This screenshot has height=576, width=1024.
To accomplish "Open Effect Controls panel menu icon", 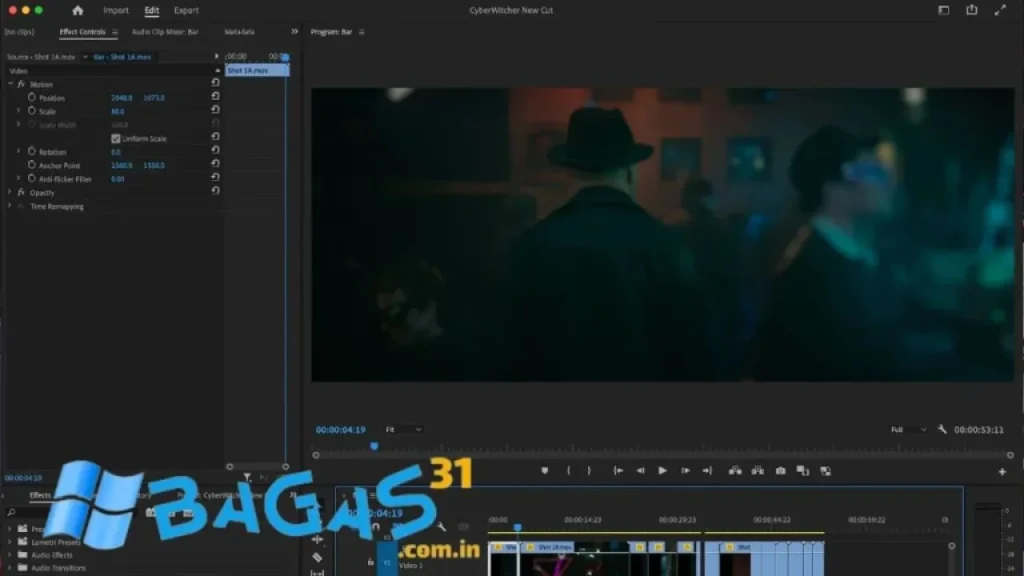I will [x=115, y=31].
